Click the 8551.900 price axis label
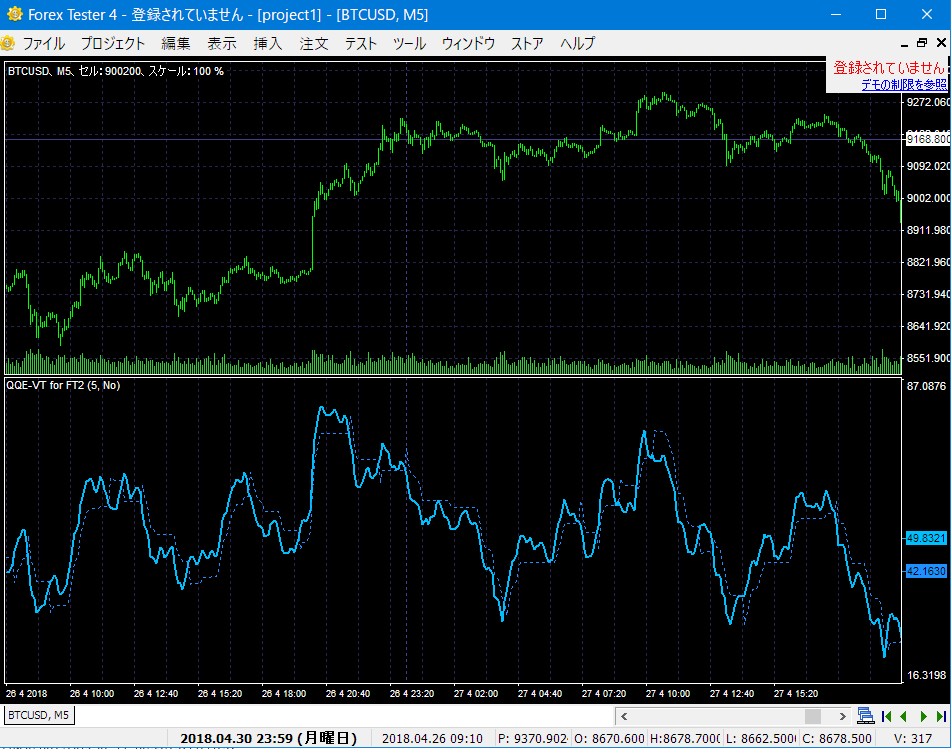 point(928,358)
